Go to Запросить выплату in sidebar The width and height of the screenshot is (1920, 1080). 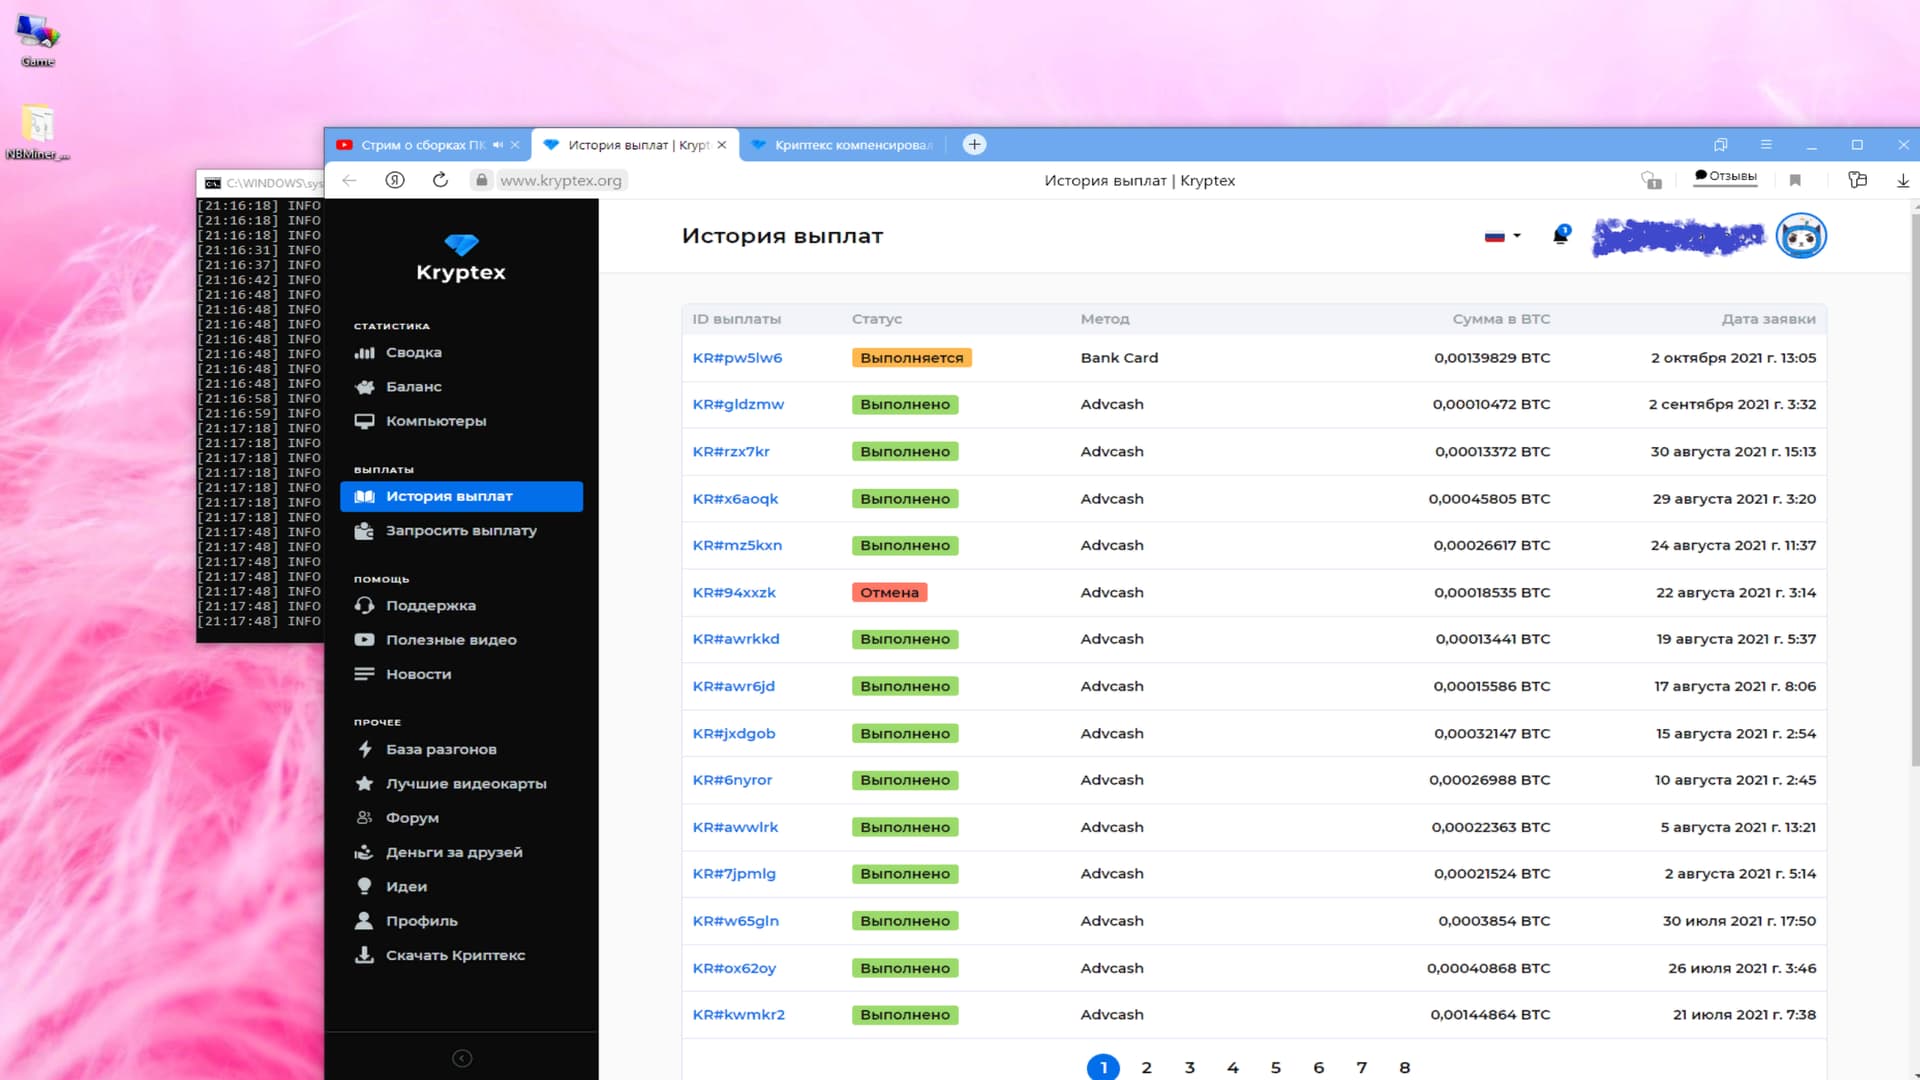pyautogui.click(x=461, y=531)
